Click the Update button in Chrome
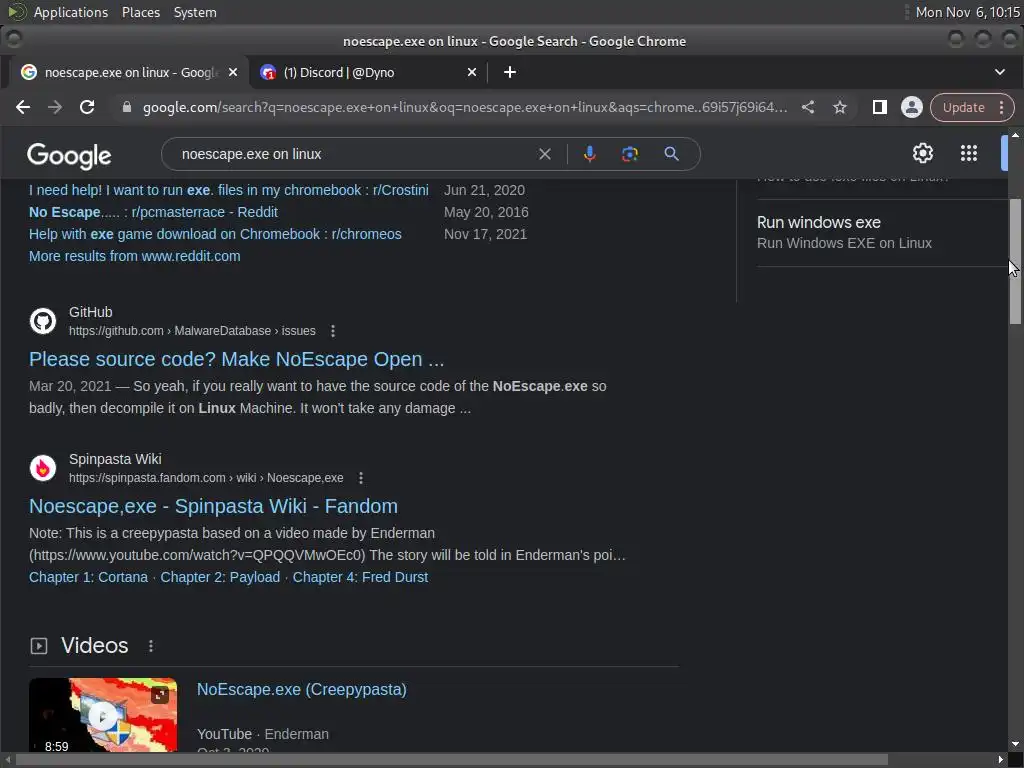1024x768 pixels. coord(963,107)
